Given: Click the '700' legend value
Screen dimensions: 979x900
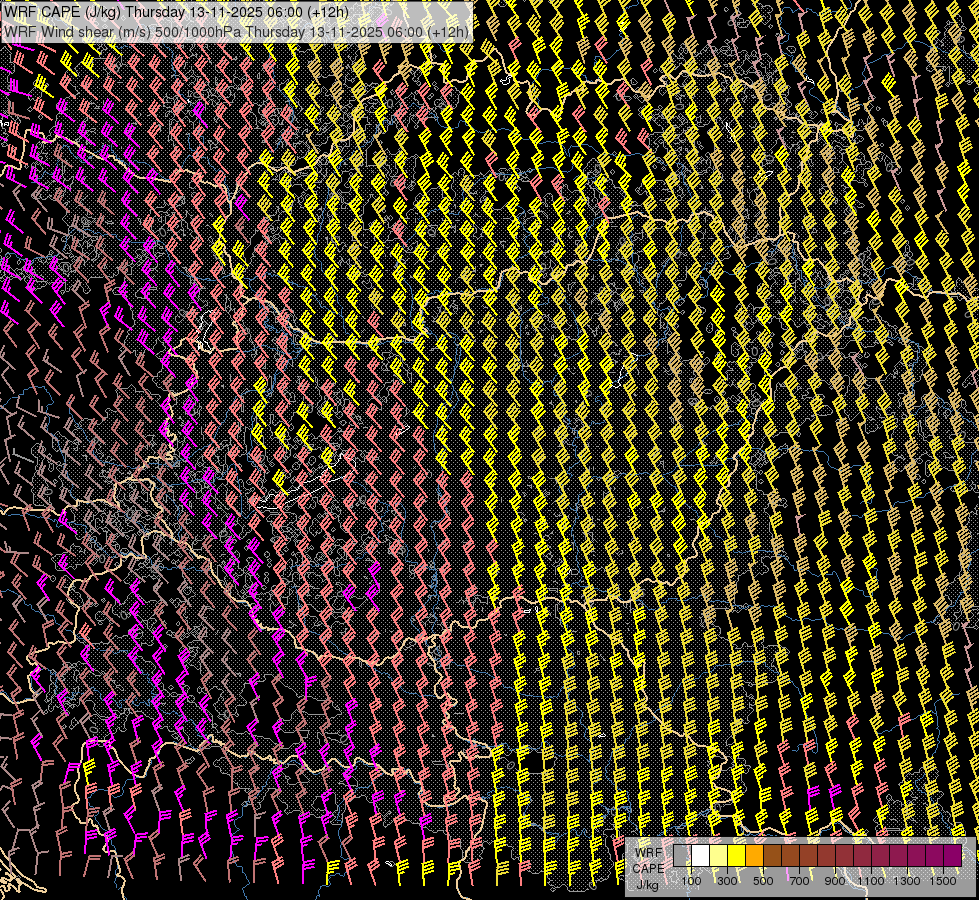Looking at the screenshot, I should pos(799,881).
